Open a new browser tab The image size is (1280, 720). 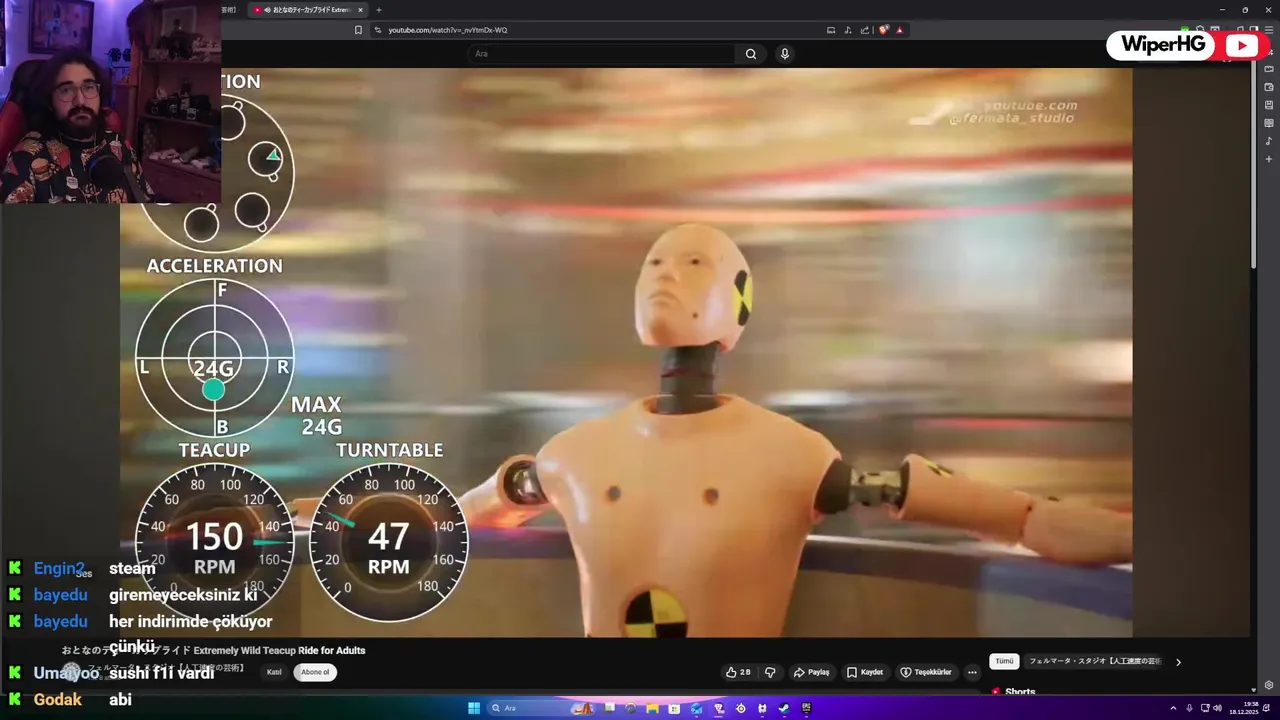378,10
